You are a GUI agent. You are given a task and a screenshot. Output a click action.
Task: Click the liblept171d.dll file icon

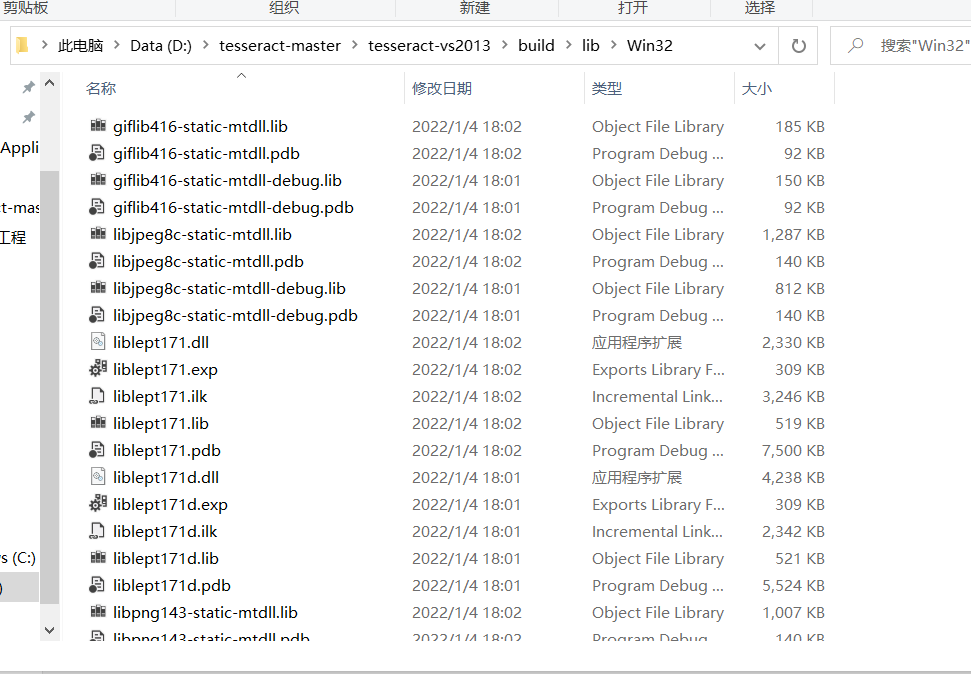pos(98,478)
